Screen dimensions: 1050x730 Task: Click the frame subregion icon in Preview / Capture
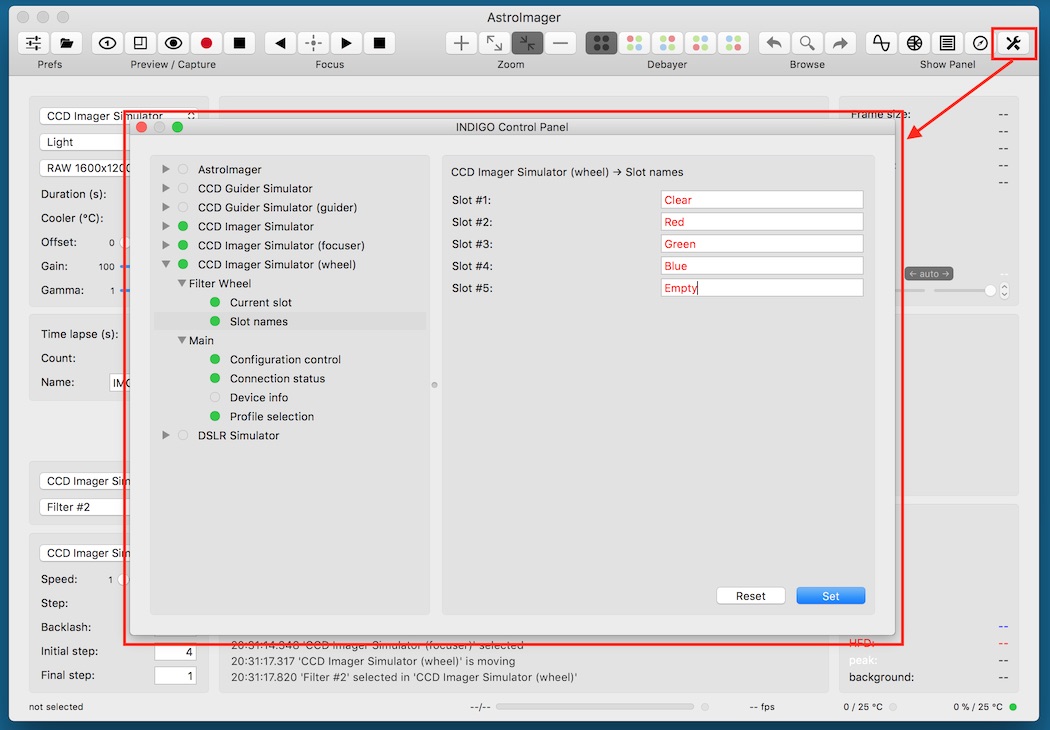pos(140,44)
